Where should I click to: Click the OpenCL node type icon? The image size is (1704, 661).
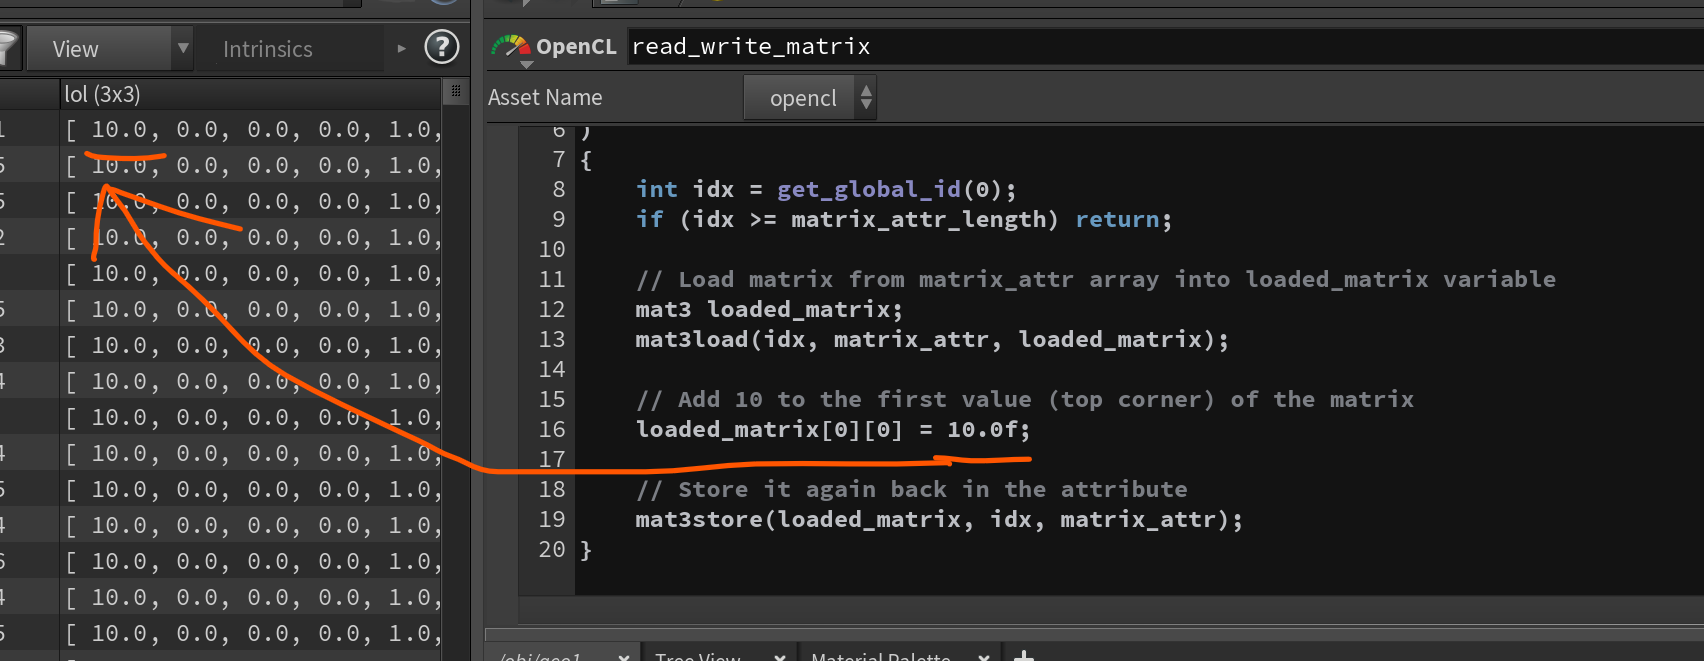point(511,46)
